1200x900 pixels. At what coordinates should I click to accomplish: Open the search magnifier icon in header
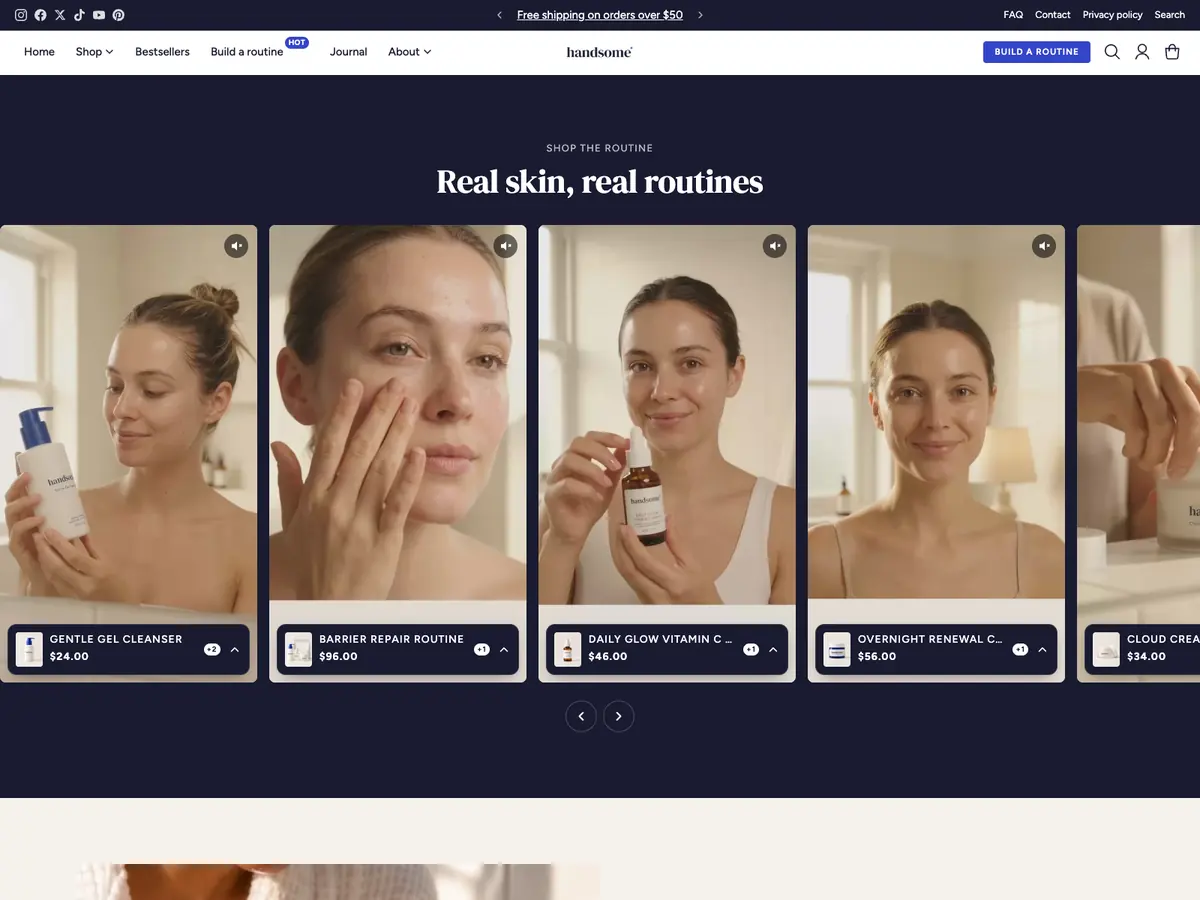[x=1112, y=52]
